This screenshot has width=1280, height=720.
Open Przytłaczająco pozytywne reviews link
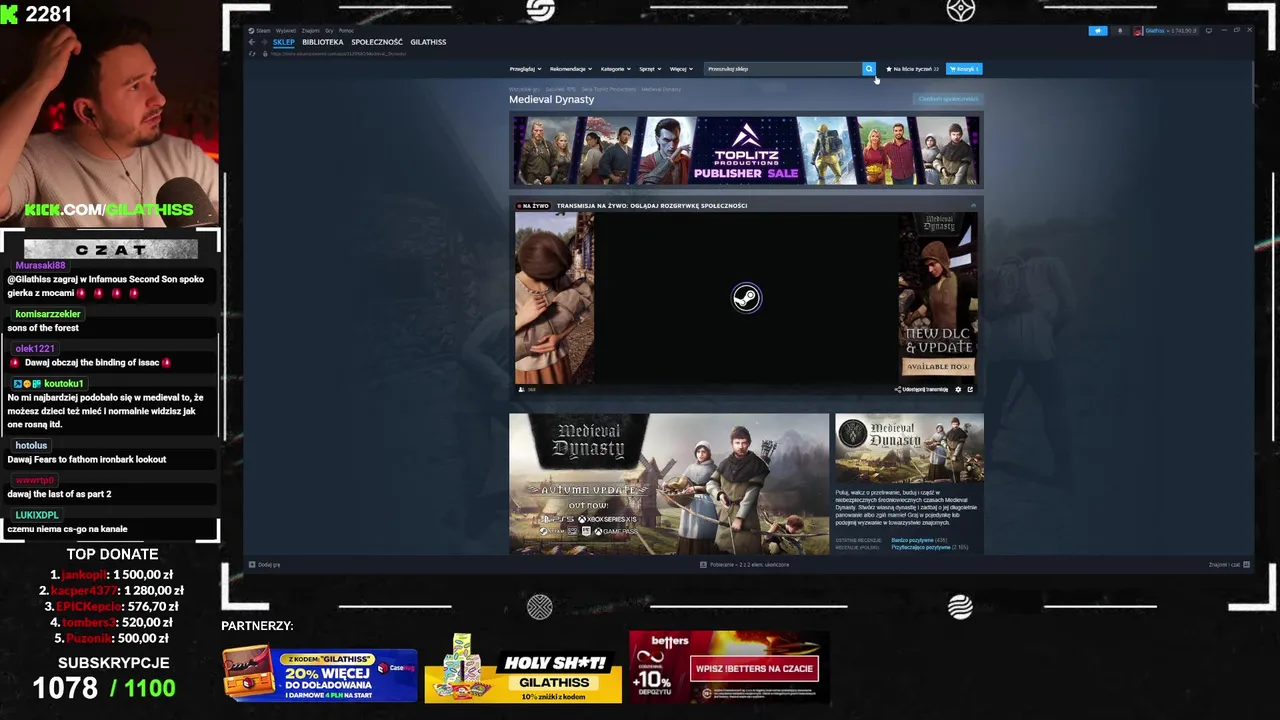click(x=921, y=547)
